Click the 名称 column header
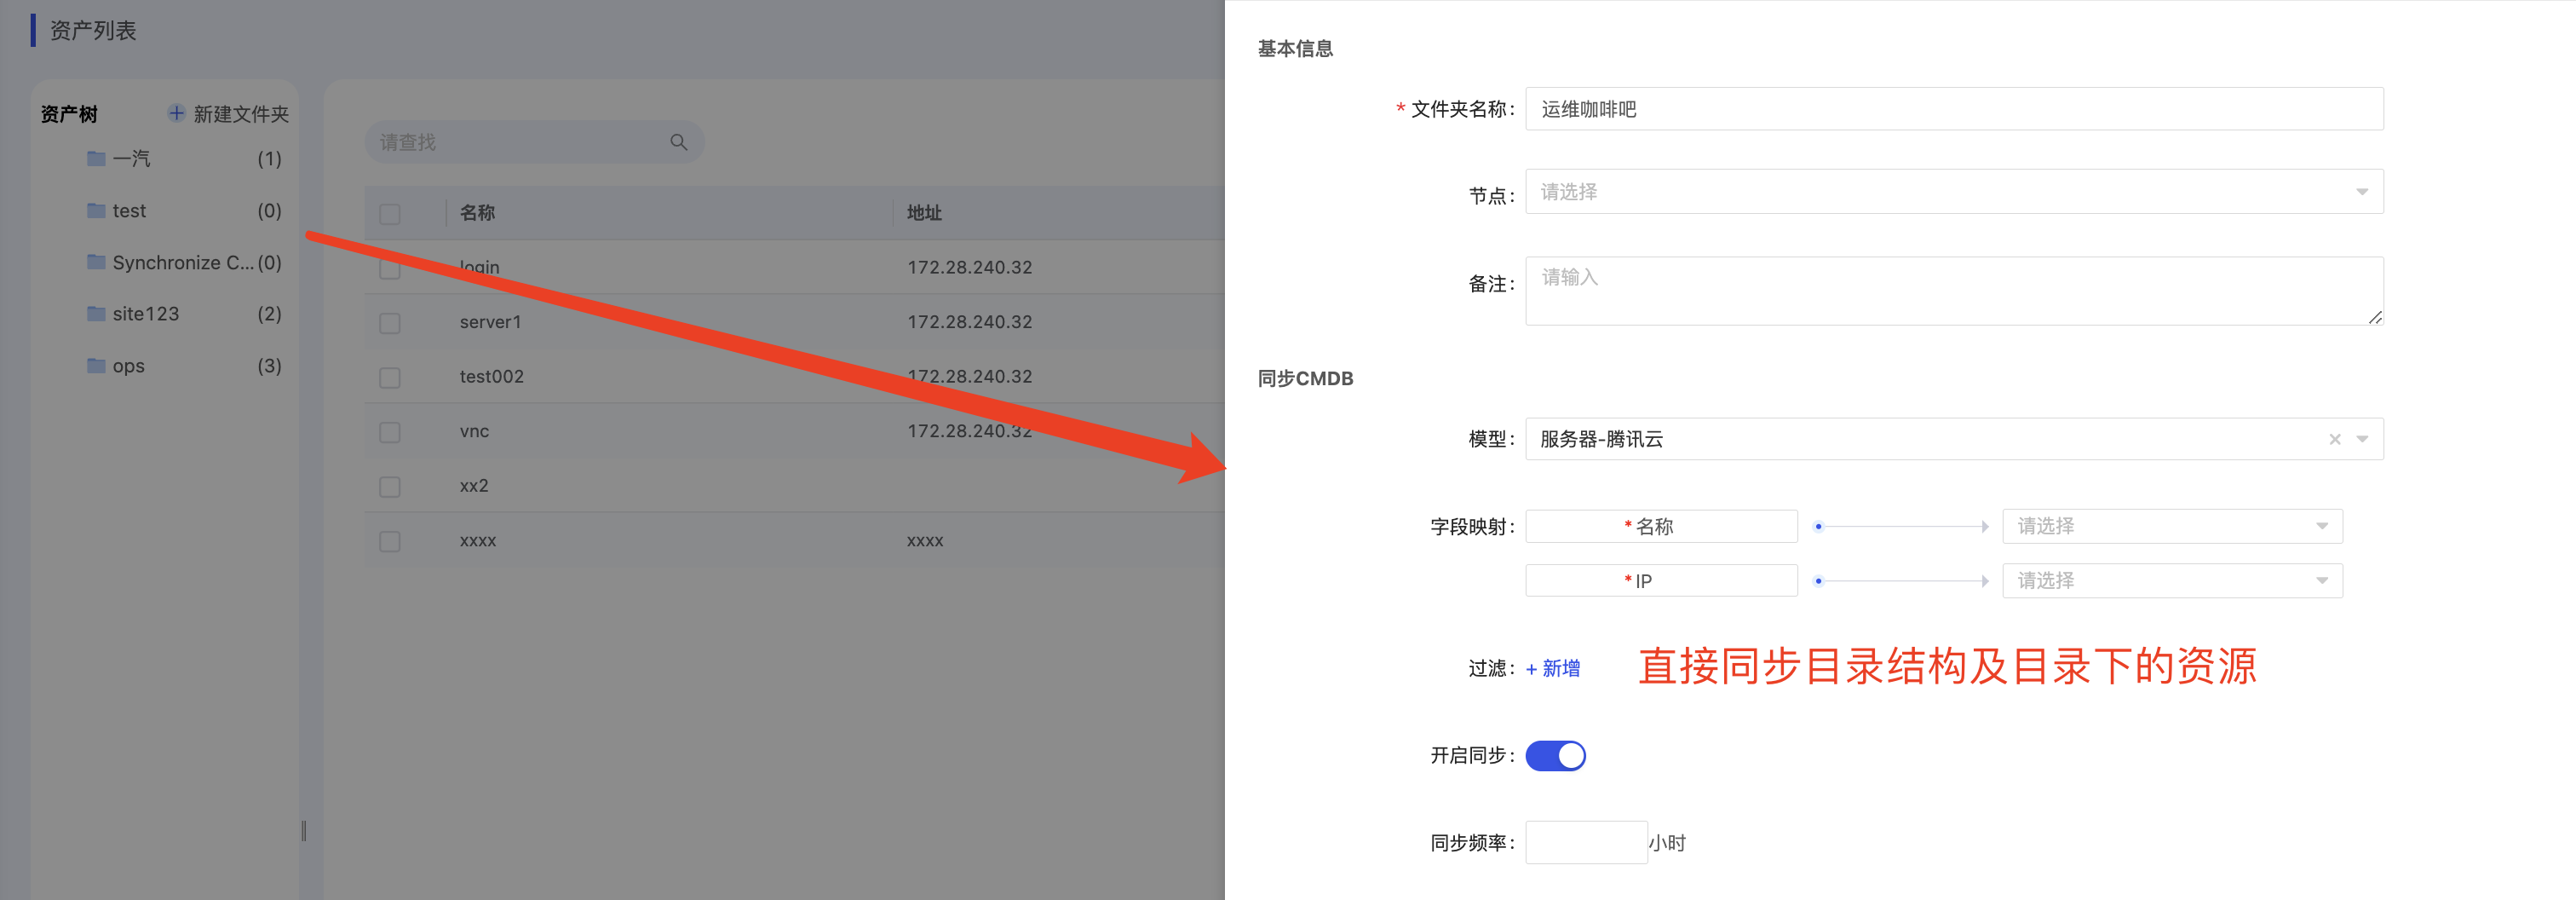 click(x=477, y=213)
